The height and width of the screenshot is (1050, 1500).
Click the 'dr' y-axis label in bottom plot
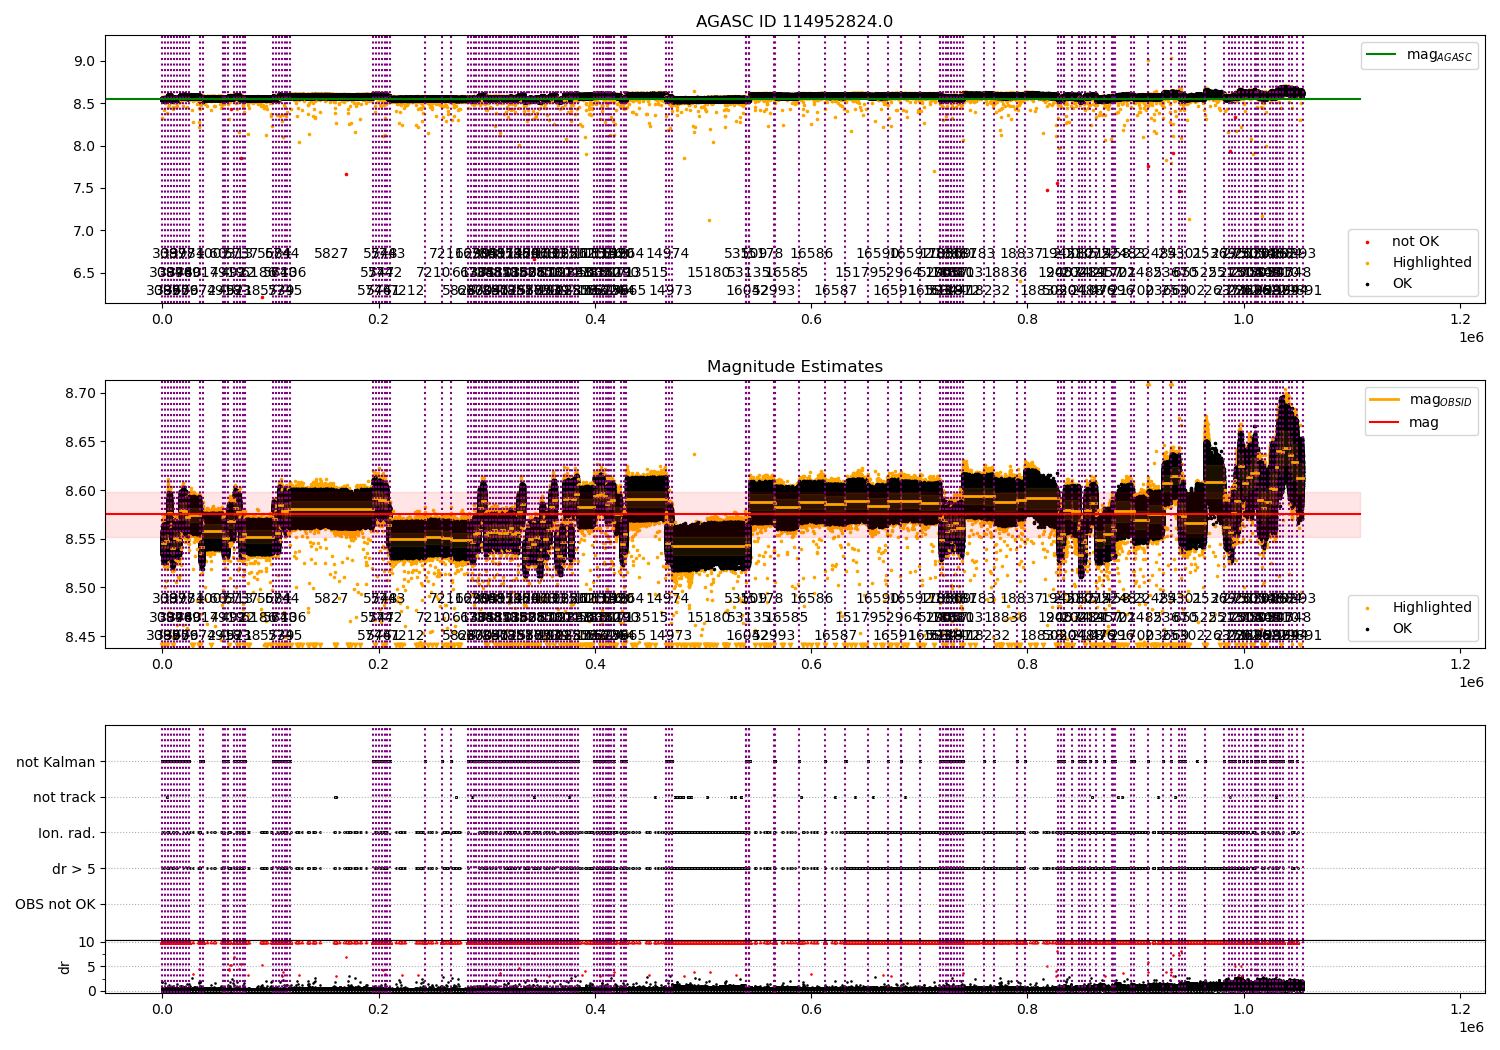65,967
